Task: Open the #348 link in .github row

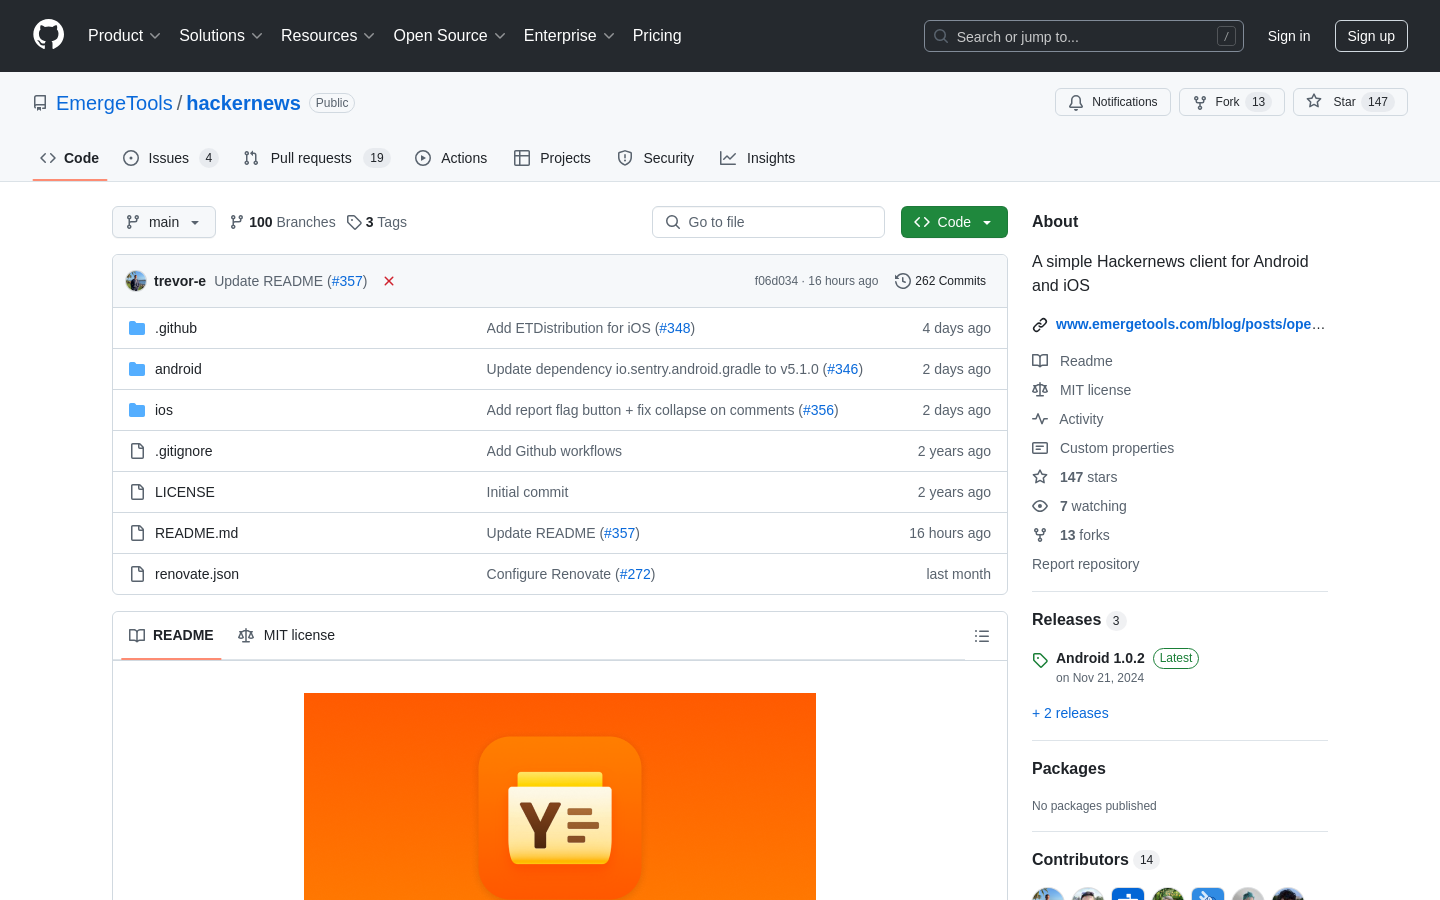Action: click(674, 328)
